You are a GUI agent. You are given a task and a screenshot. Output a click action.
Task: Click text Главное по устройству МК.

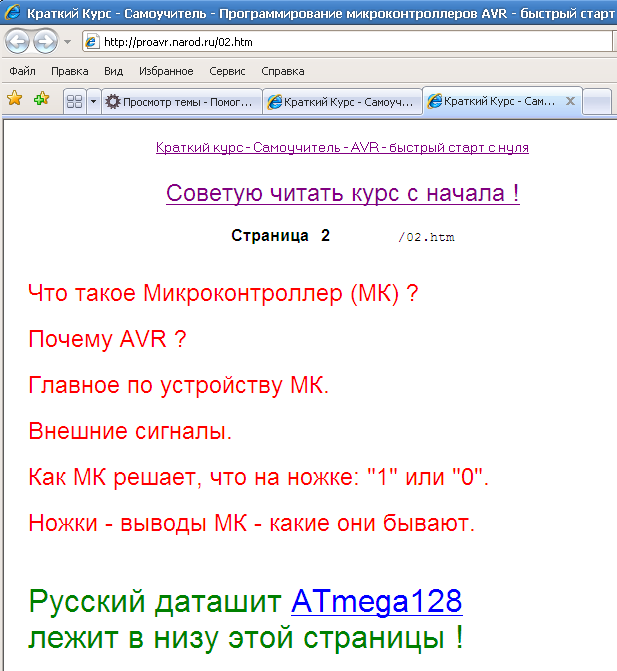[178, 385]
